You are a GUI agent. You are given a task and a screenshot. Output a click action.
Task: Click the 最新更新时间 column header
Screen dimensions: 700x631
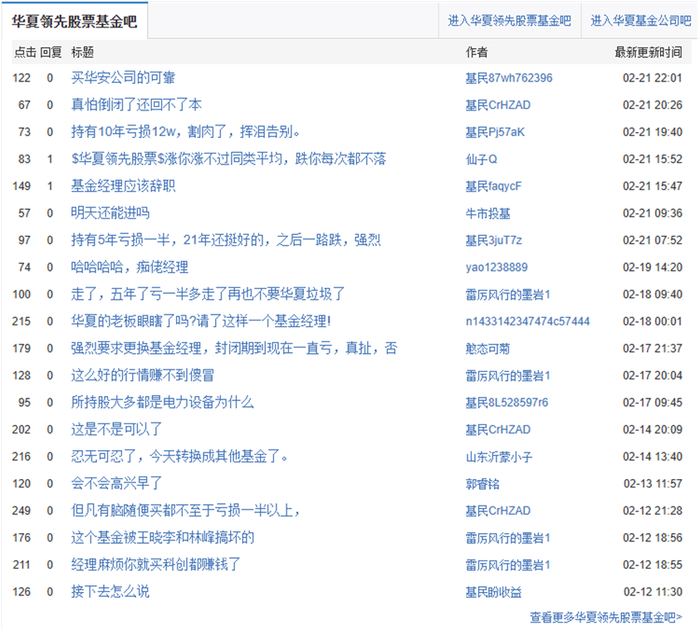coord(649,52)
